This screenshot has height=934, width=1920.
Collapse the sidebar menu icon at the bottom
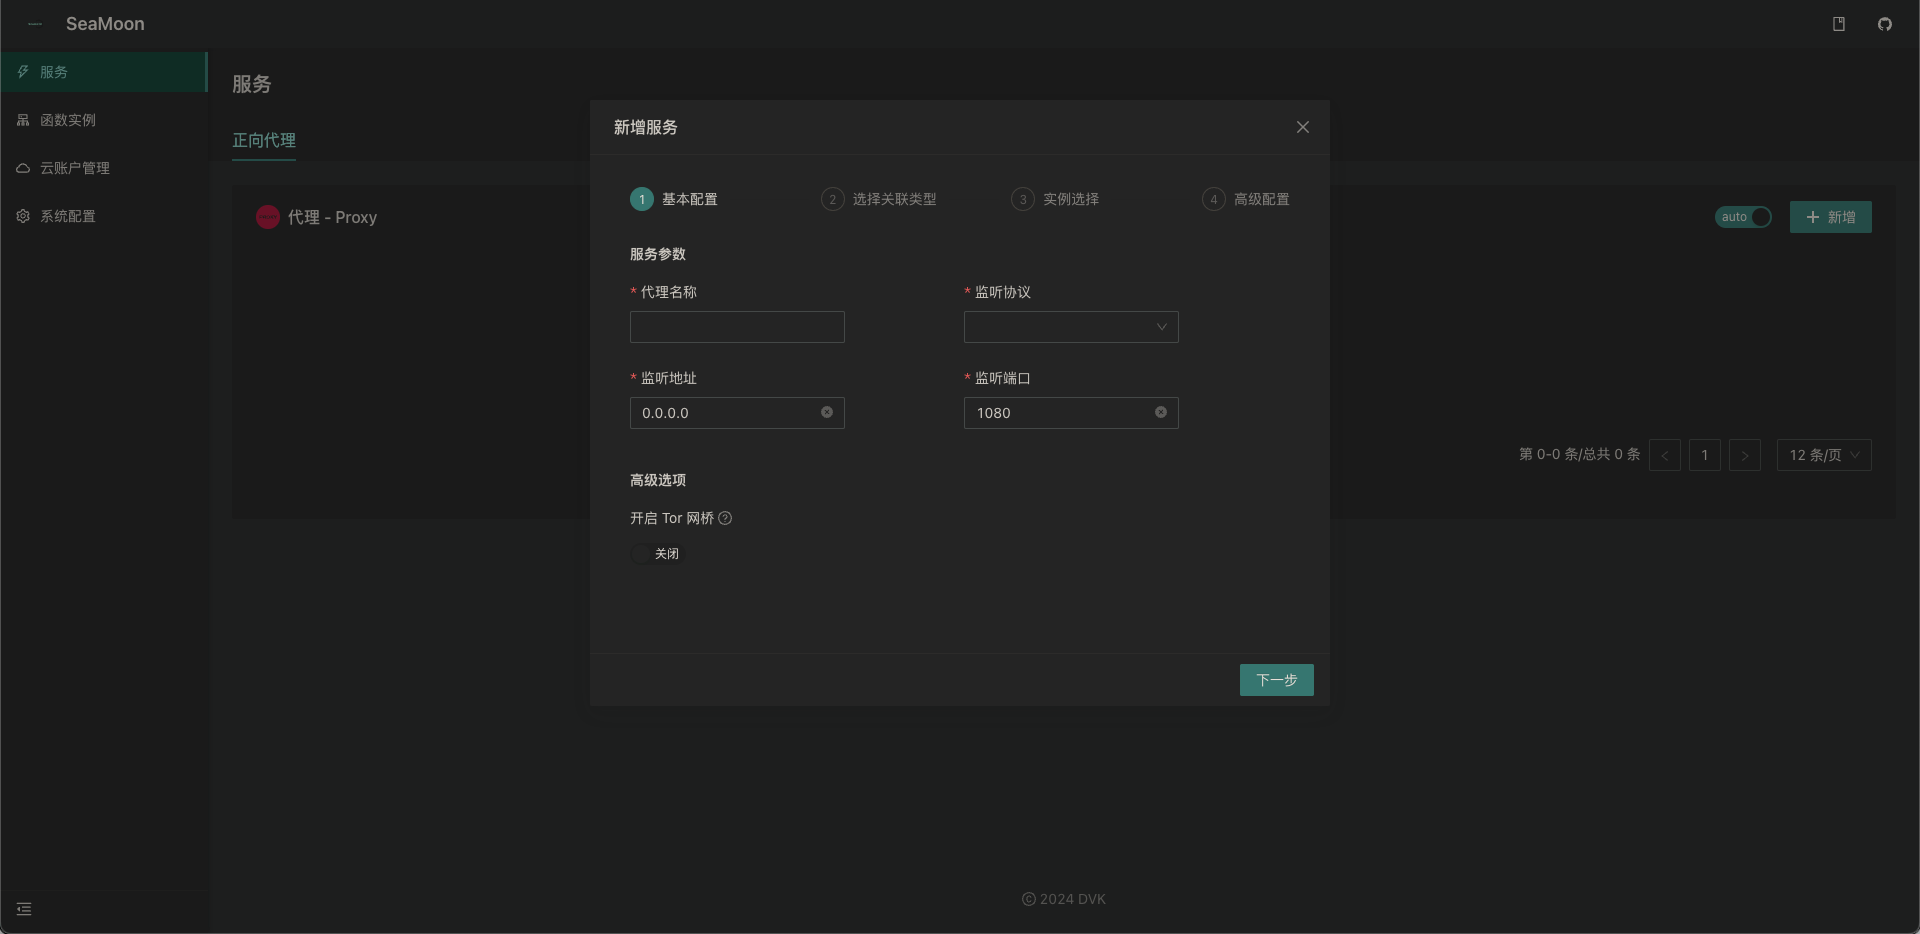(x=24, y=909)
